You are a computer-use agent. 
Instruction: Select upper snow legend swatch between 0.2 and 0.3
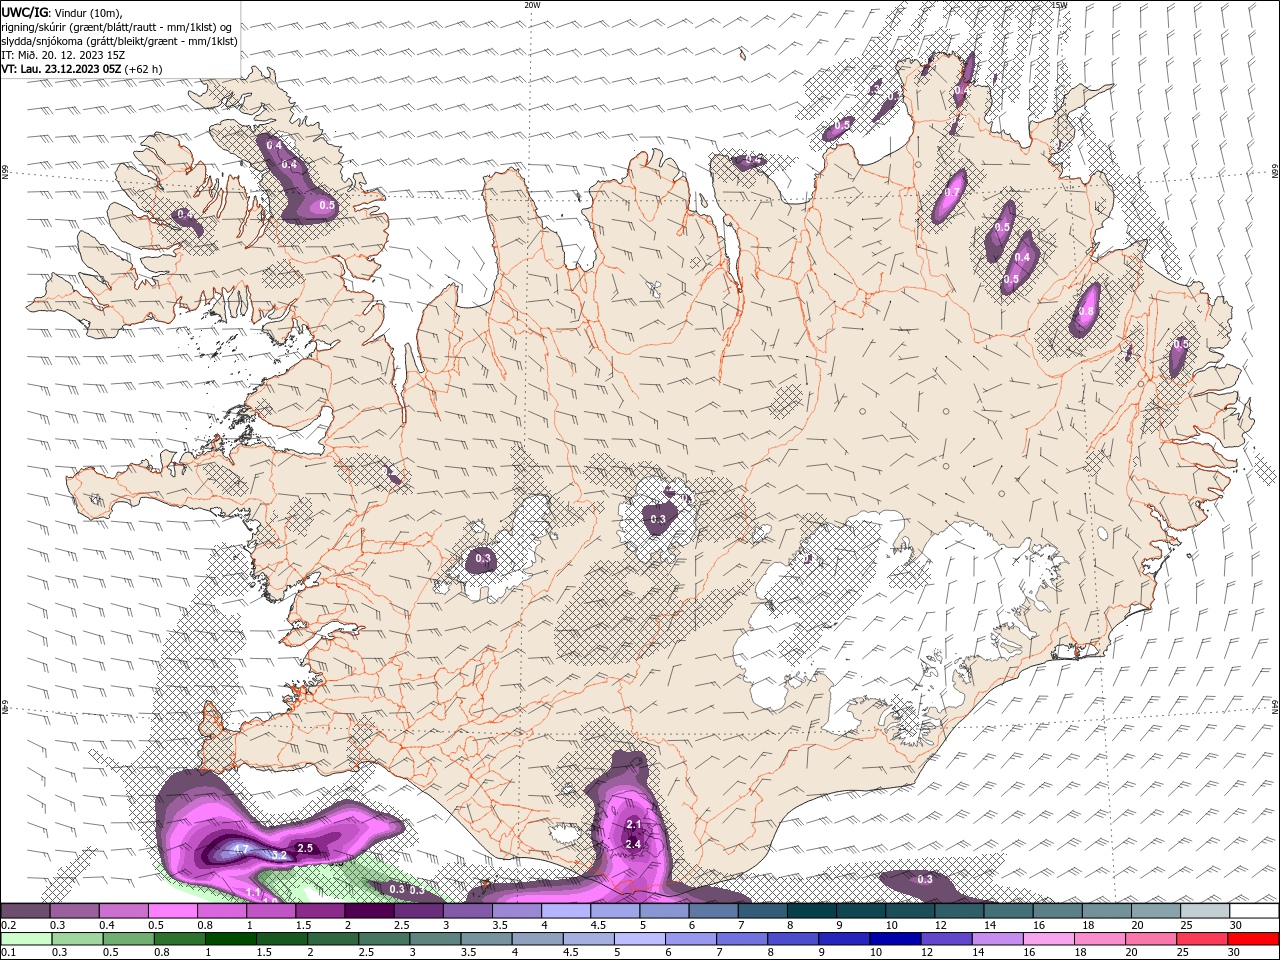coord(25,910)
